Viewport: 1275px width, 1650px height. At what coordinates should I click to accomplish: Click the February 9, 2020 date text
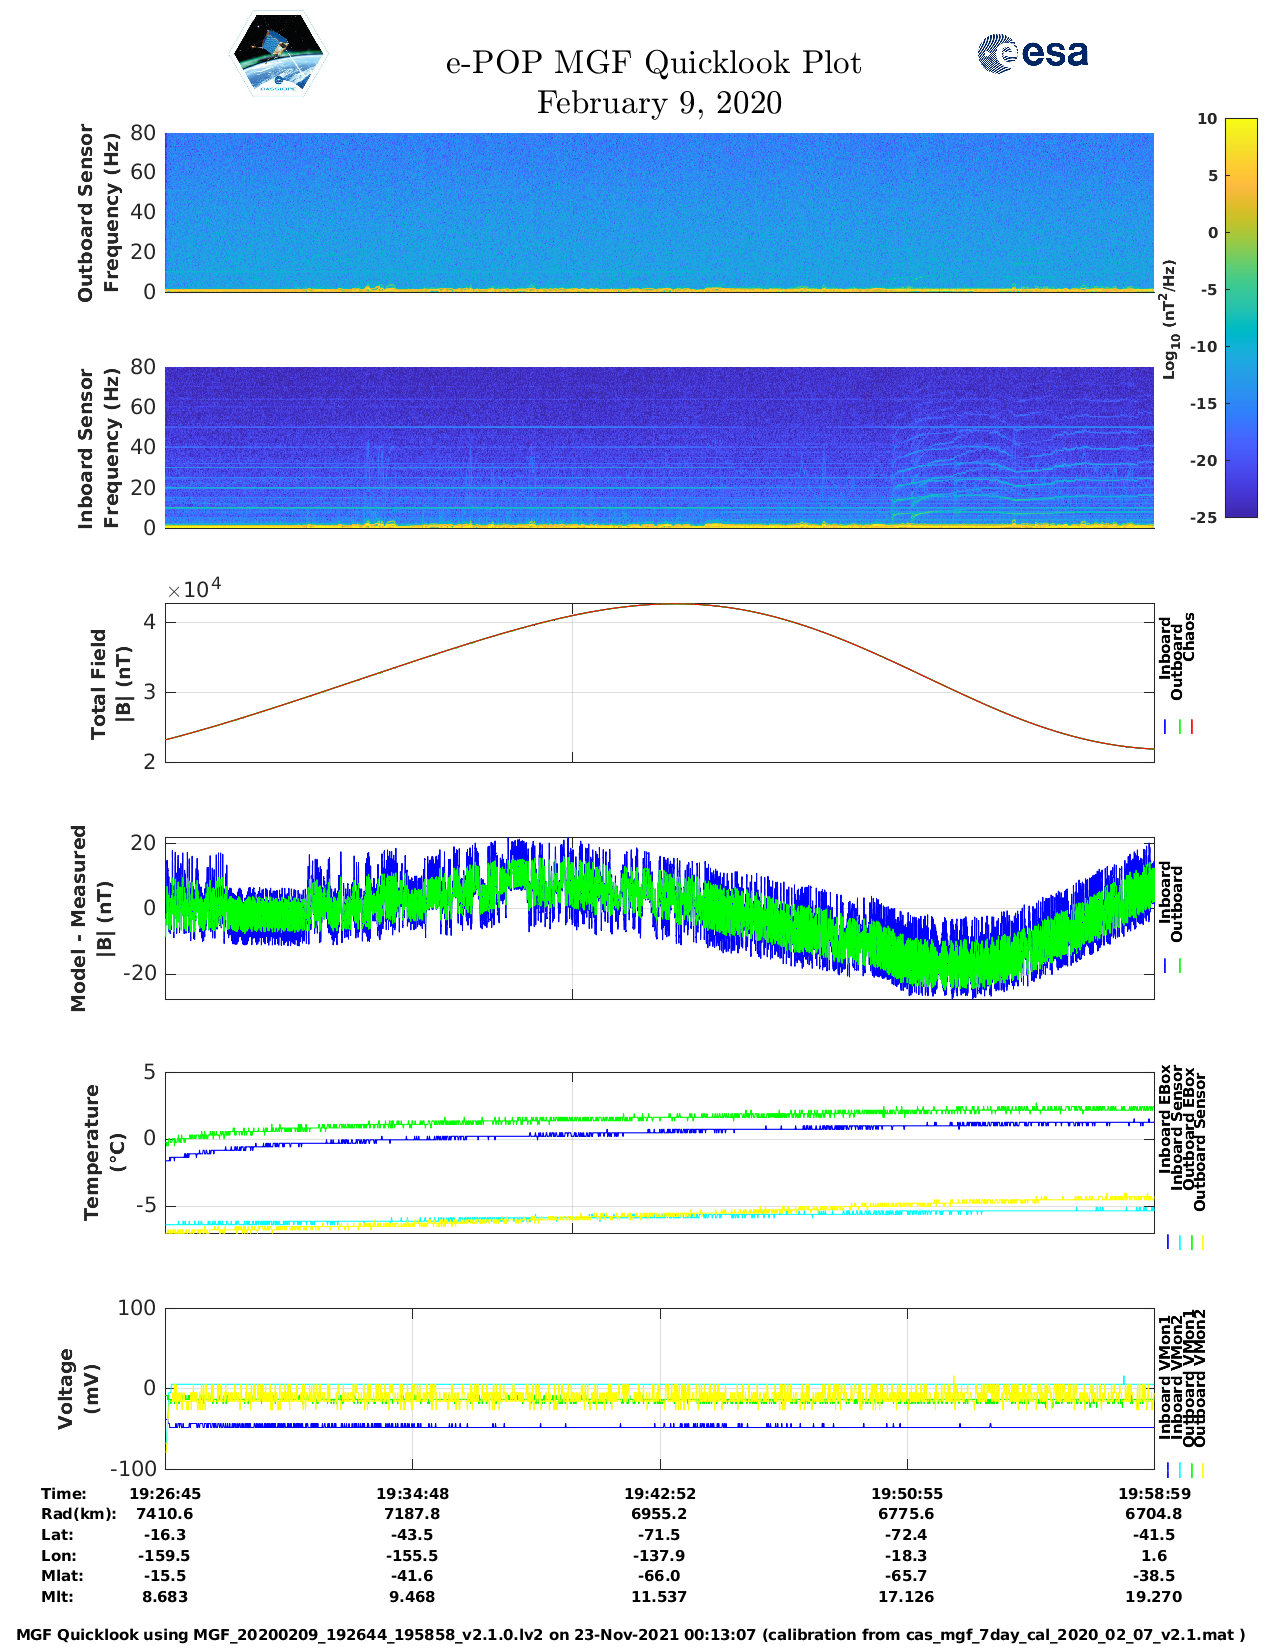(659, 103)
